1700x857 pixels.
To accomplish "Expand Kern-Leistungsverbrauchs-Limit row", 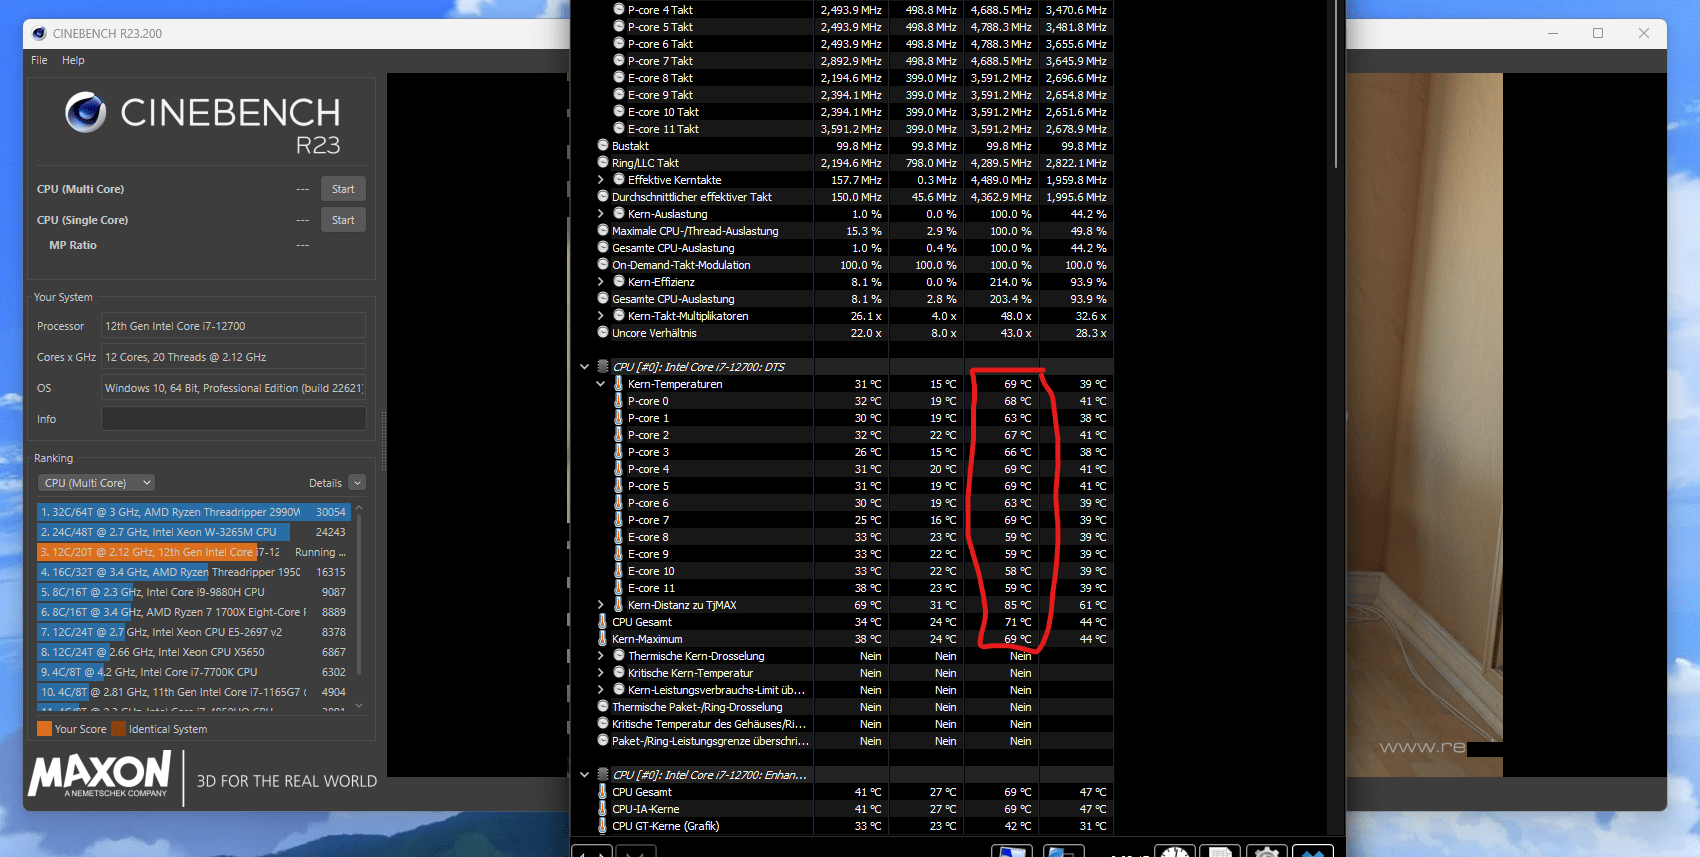I will [601, 690].
